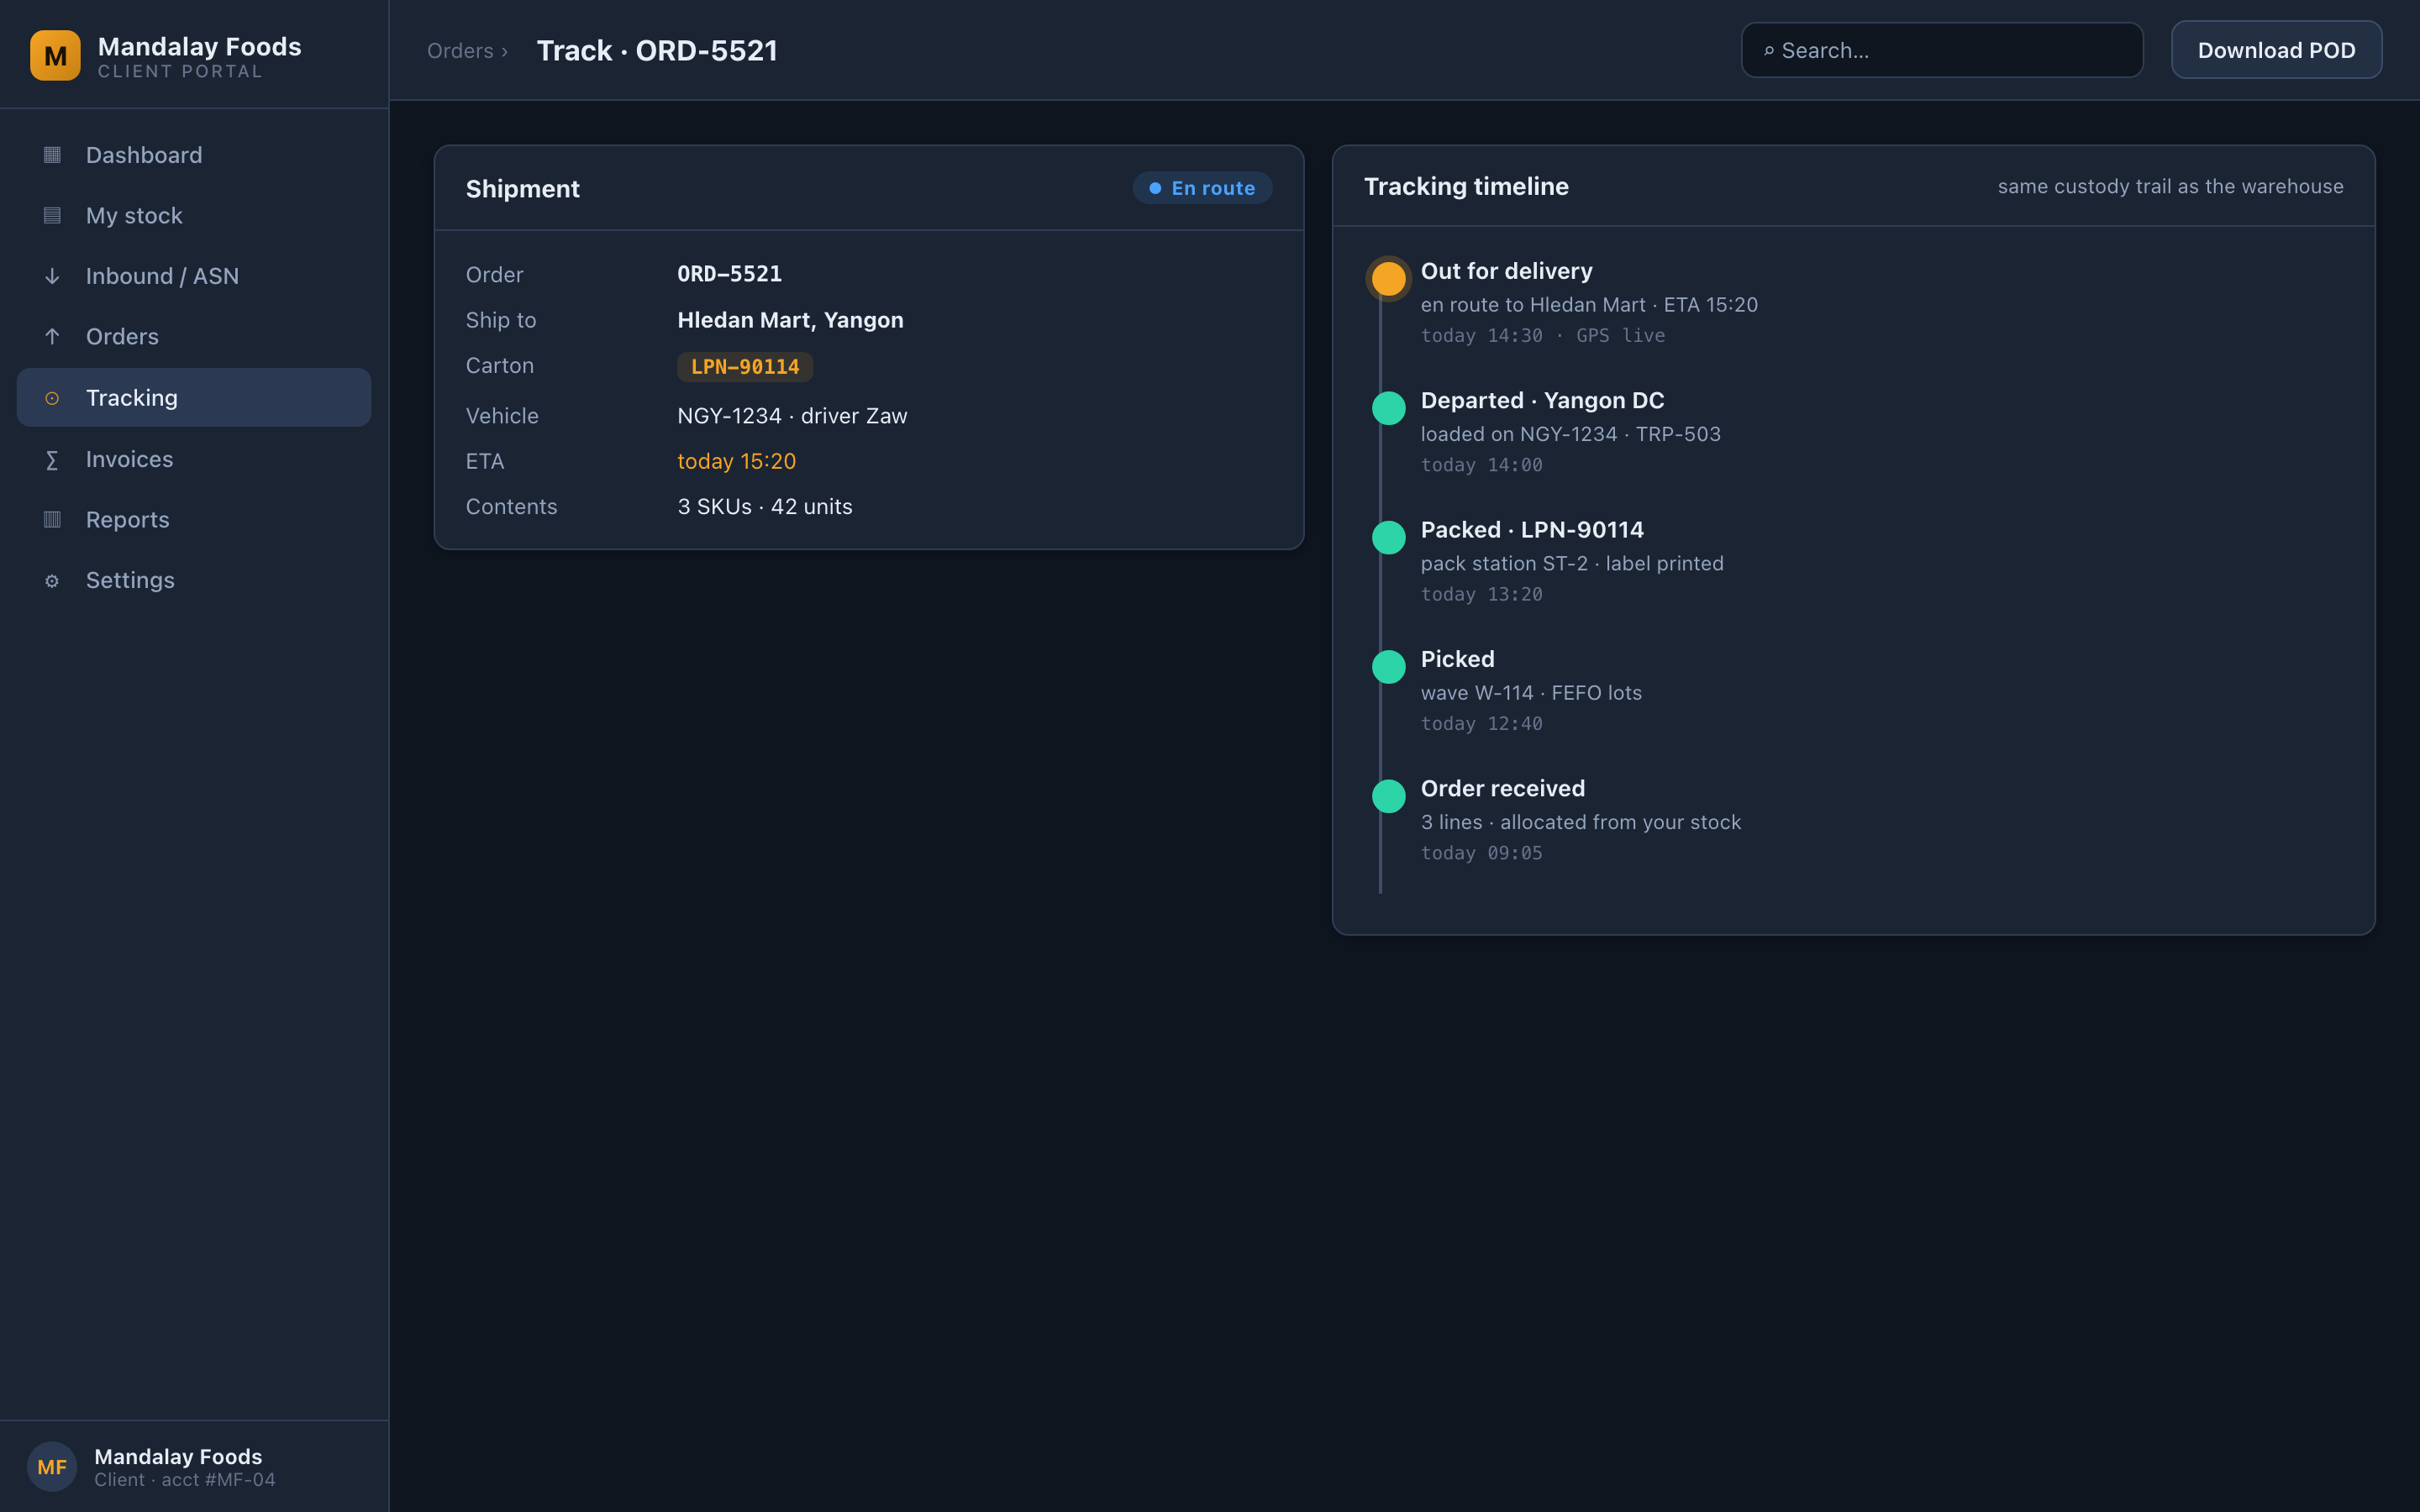Select the Order received timeline marker
2420x1512 pixels.
tap(1388, 796)
